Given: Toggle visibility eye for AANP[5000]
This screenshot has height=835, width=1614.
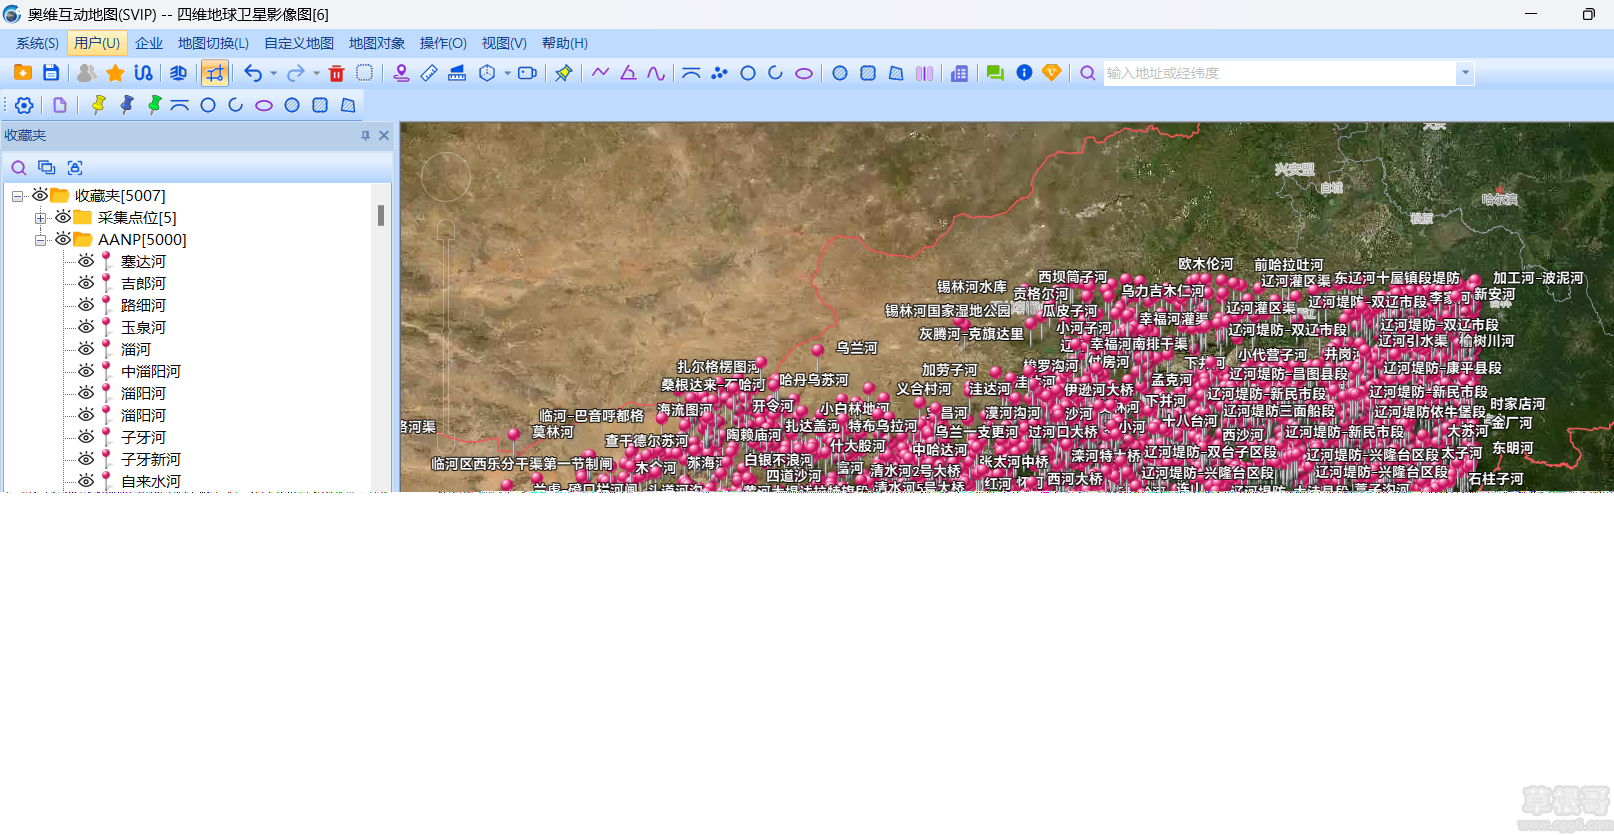Looking at the screenshot, I should [63, 239].
